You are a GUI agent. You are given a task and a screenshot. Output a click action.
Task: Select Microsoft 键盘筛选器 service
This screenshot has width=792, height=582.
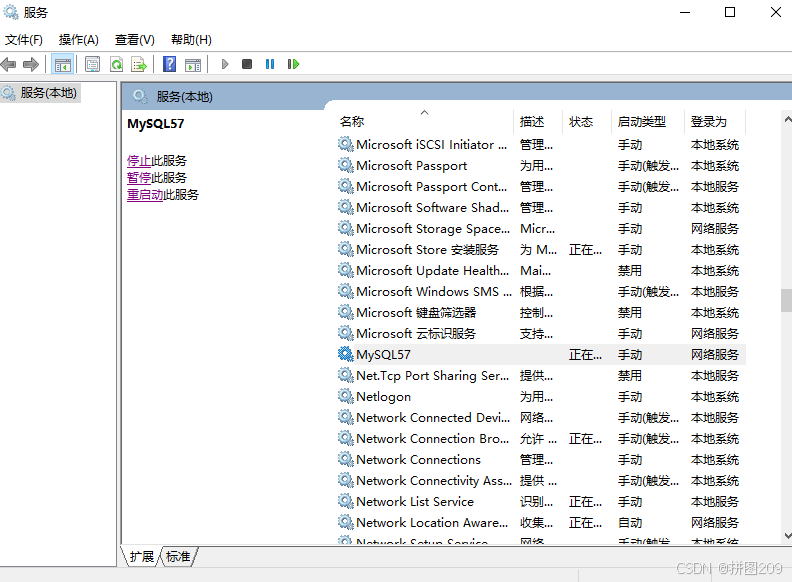click(540, 312)
